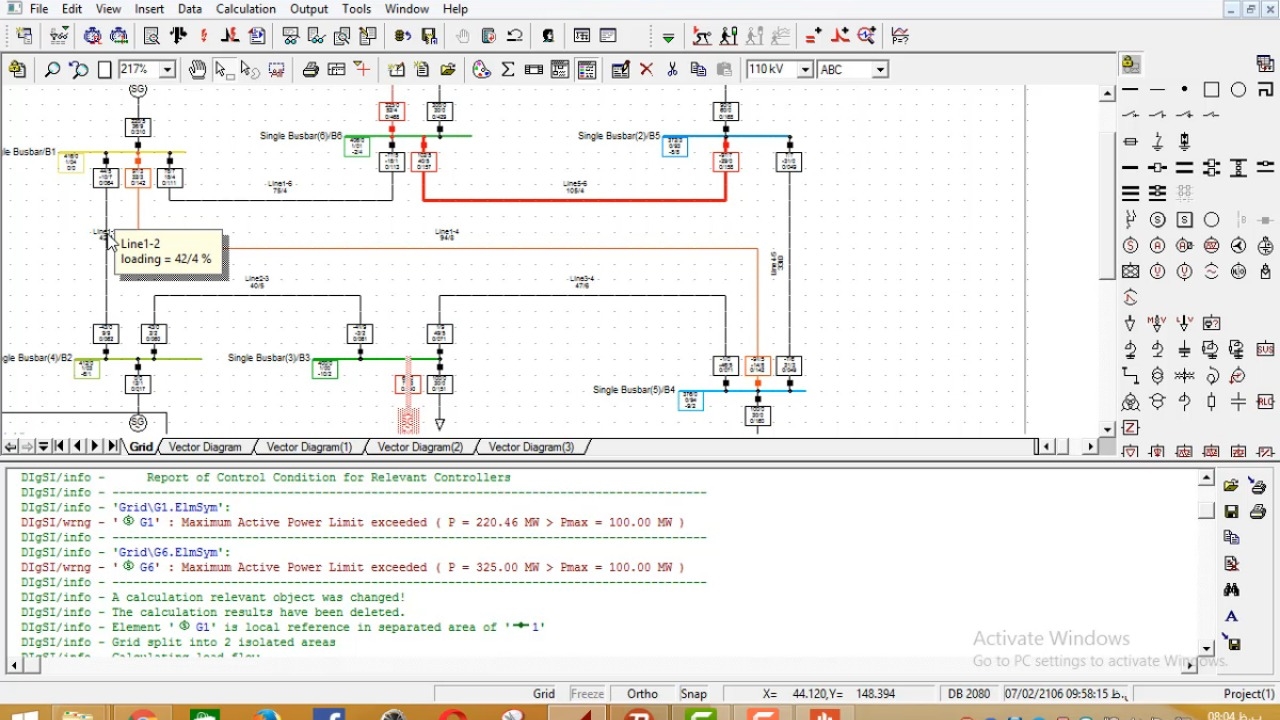This screenshot has height=720, width=1280.
Task: Toggle Ortho mode in status bar
Action: (642, 694)
